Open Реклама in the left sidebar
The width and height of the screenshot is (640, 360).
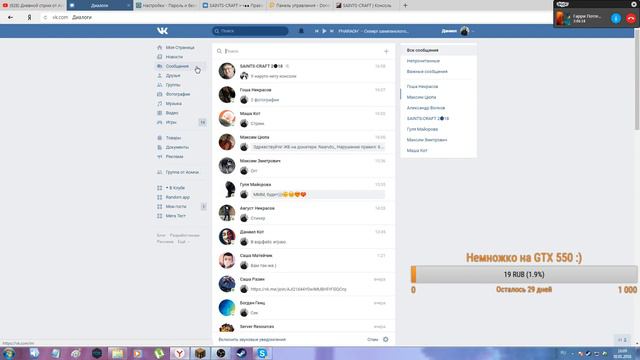point(175,157)
